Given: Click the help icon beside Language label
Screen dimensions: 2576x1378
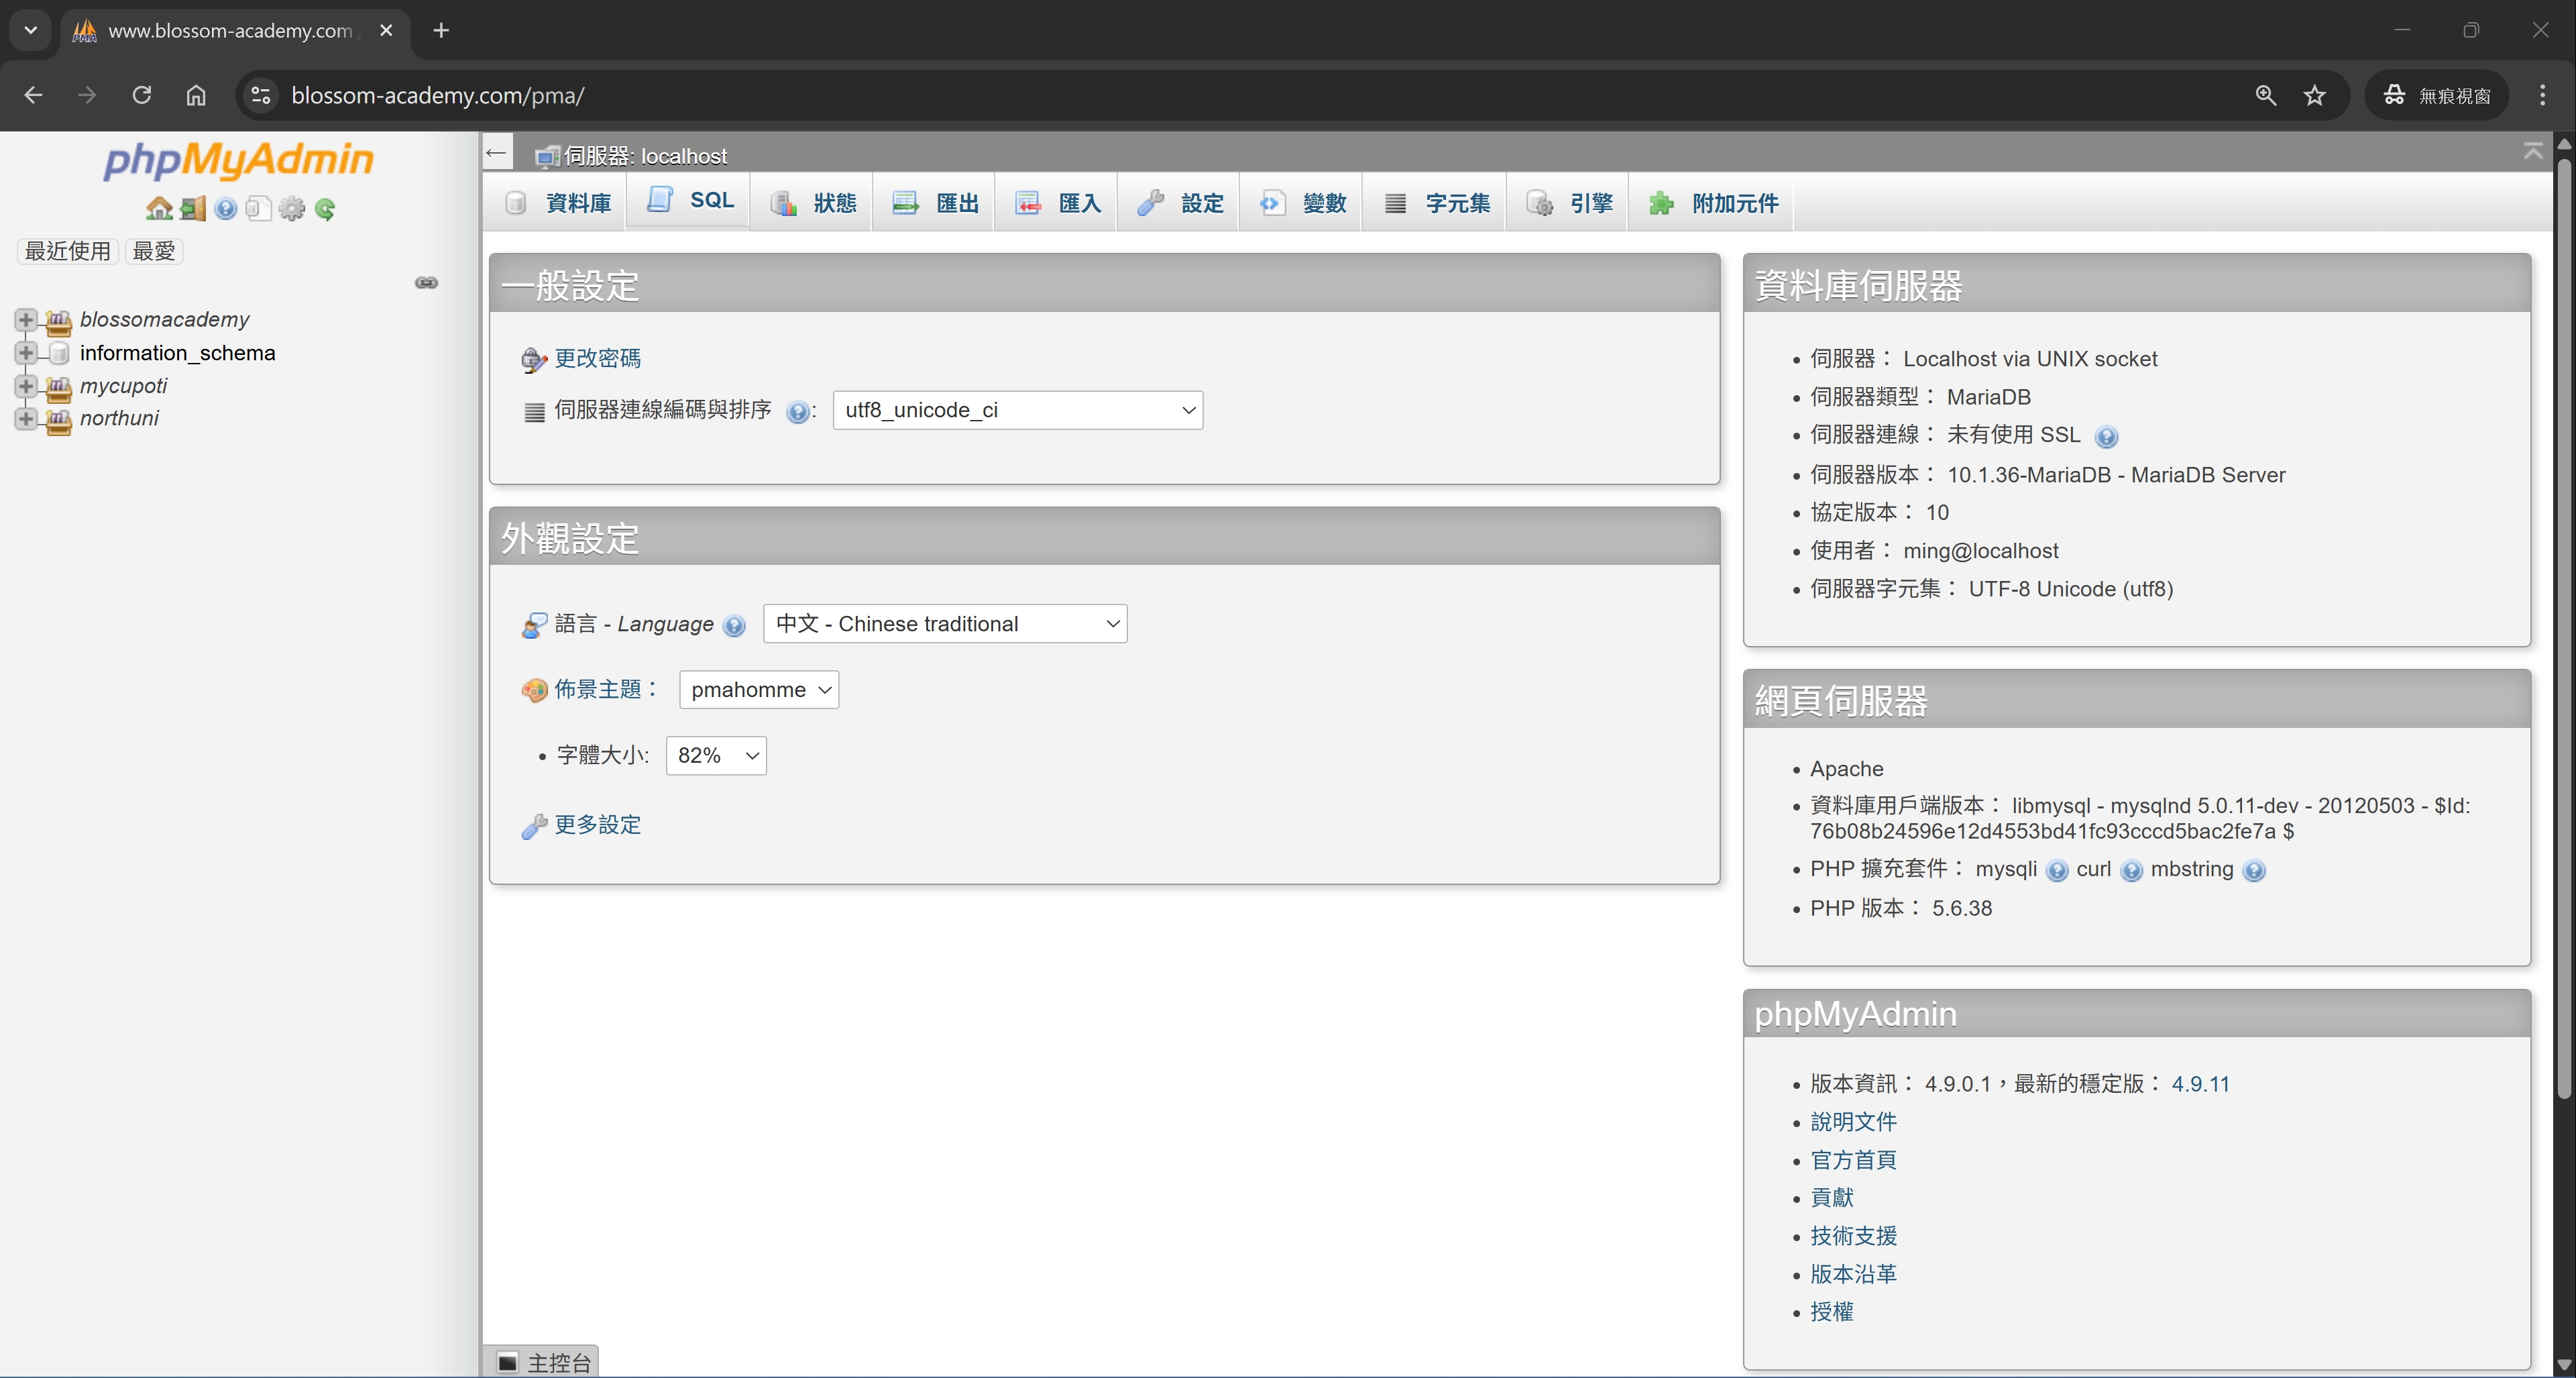Looking at the screenshot, I should click(x=734, y=626).
